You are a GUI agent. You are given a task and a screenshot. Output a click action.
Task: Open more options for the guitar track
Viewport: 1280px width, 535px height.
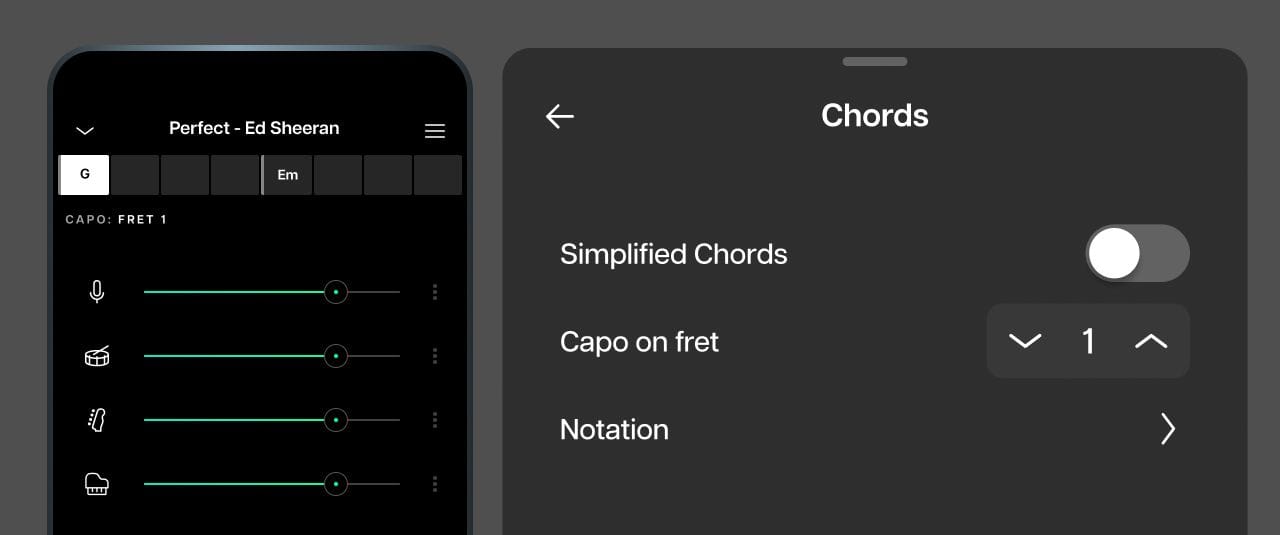pyautogui.click(x=435, y=420)
